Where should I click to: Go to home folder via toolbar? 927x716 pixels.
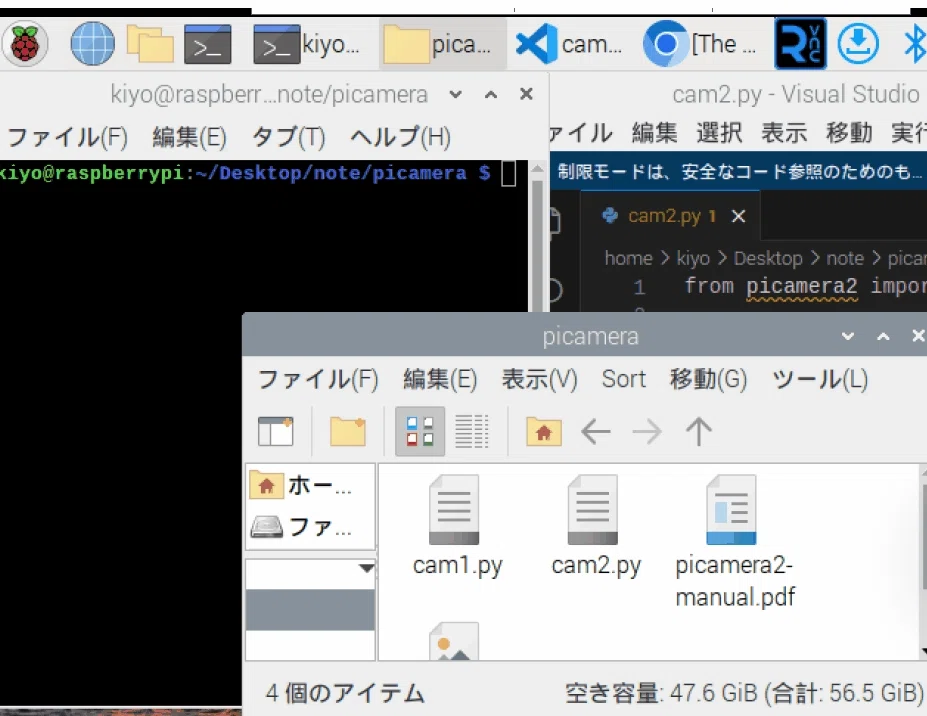point(543,432)
